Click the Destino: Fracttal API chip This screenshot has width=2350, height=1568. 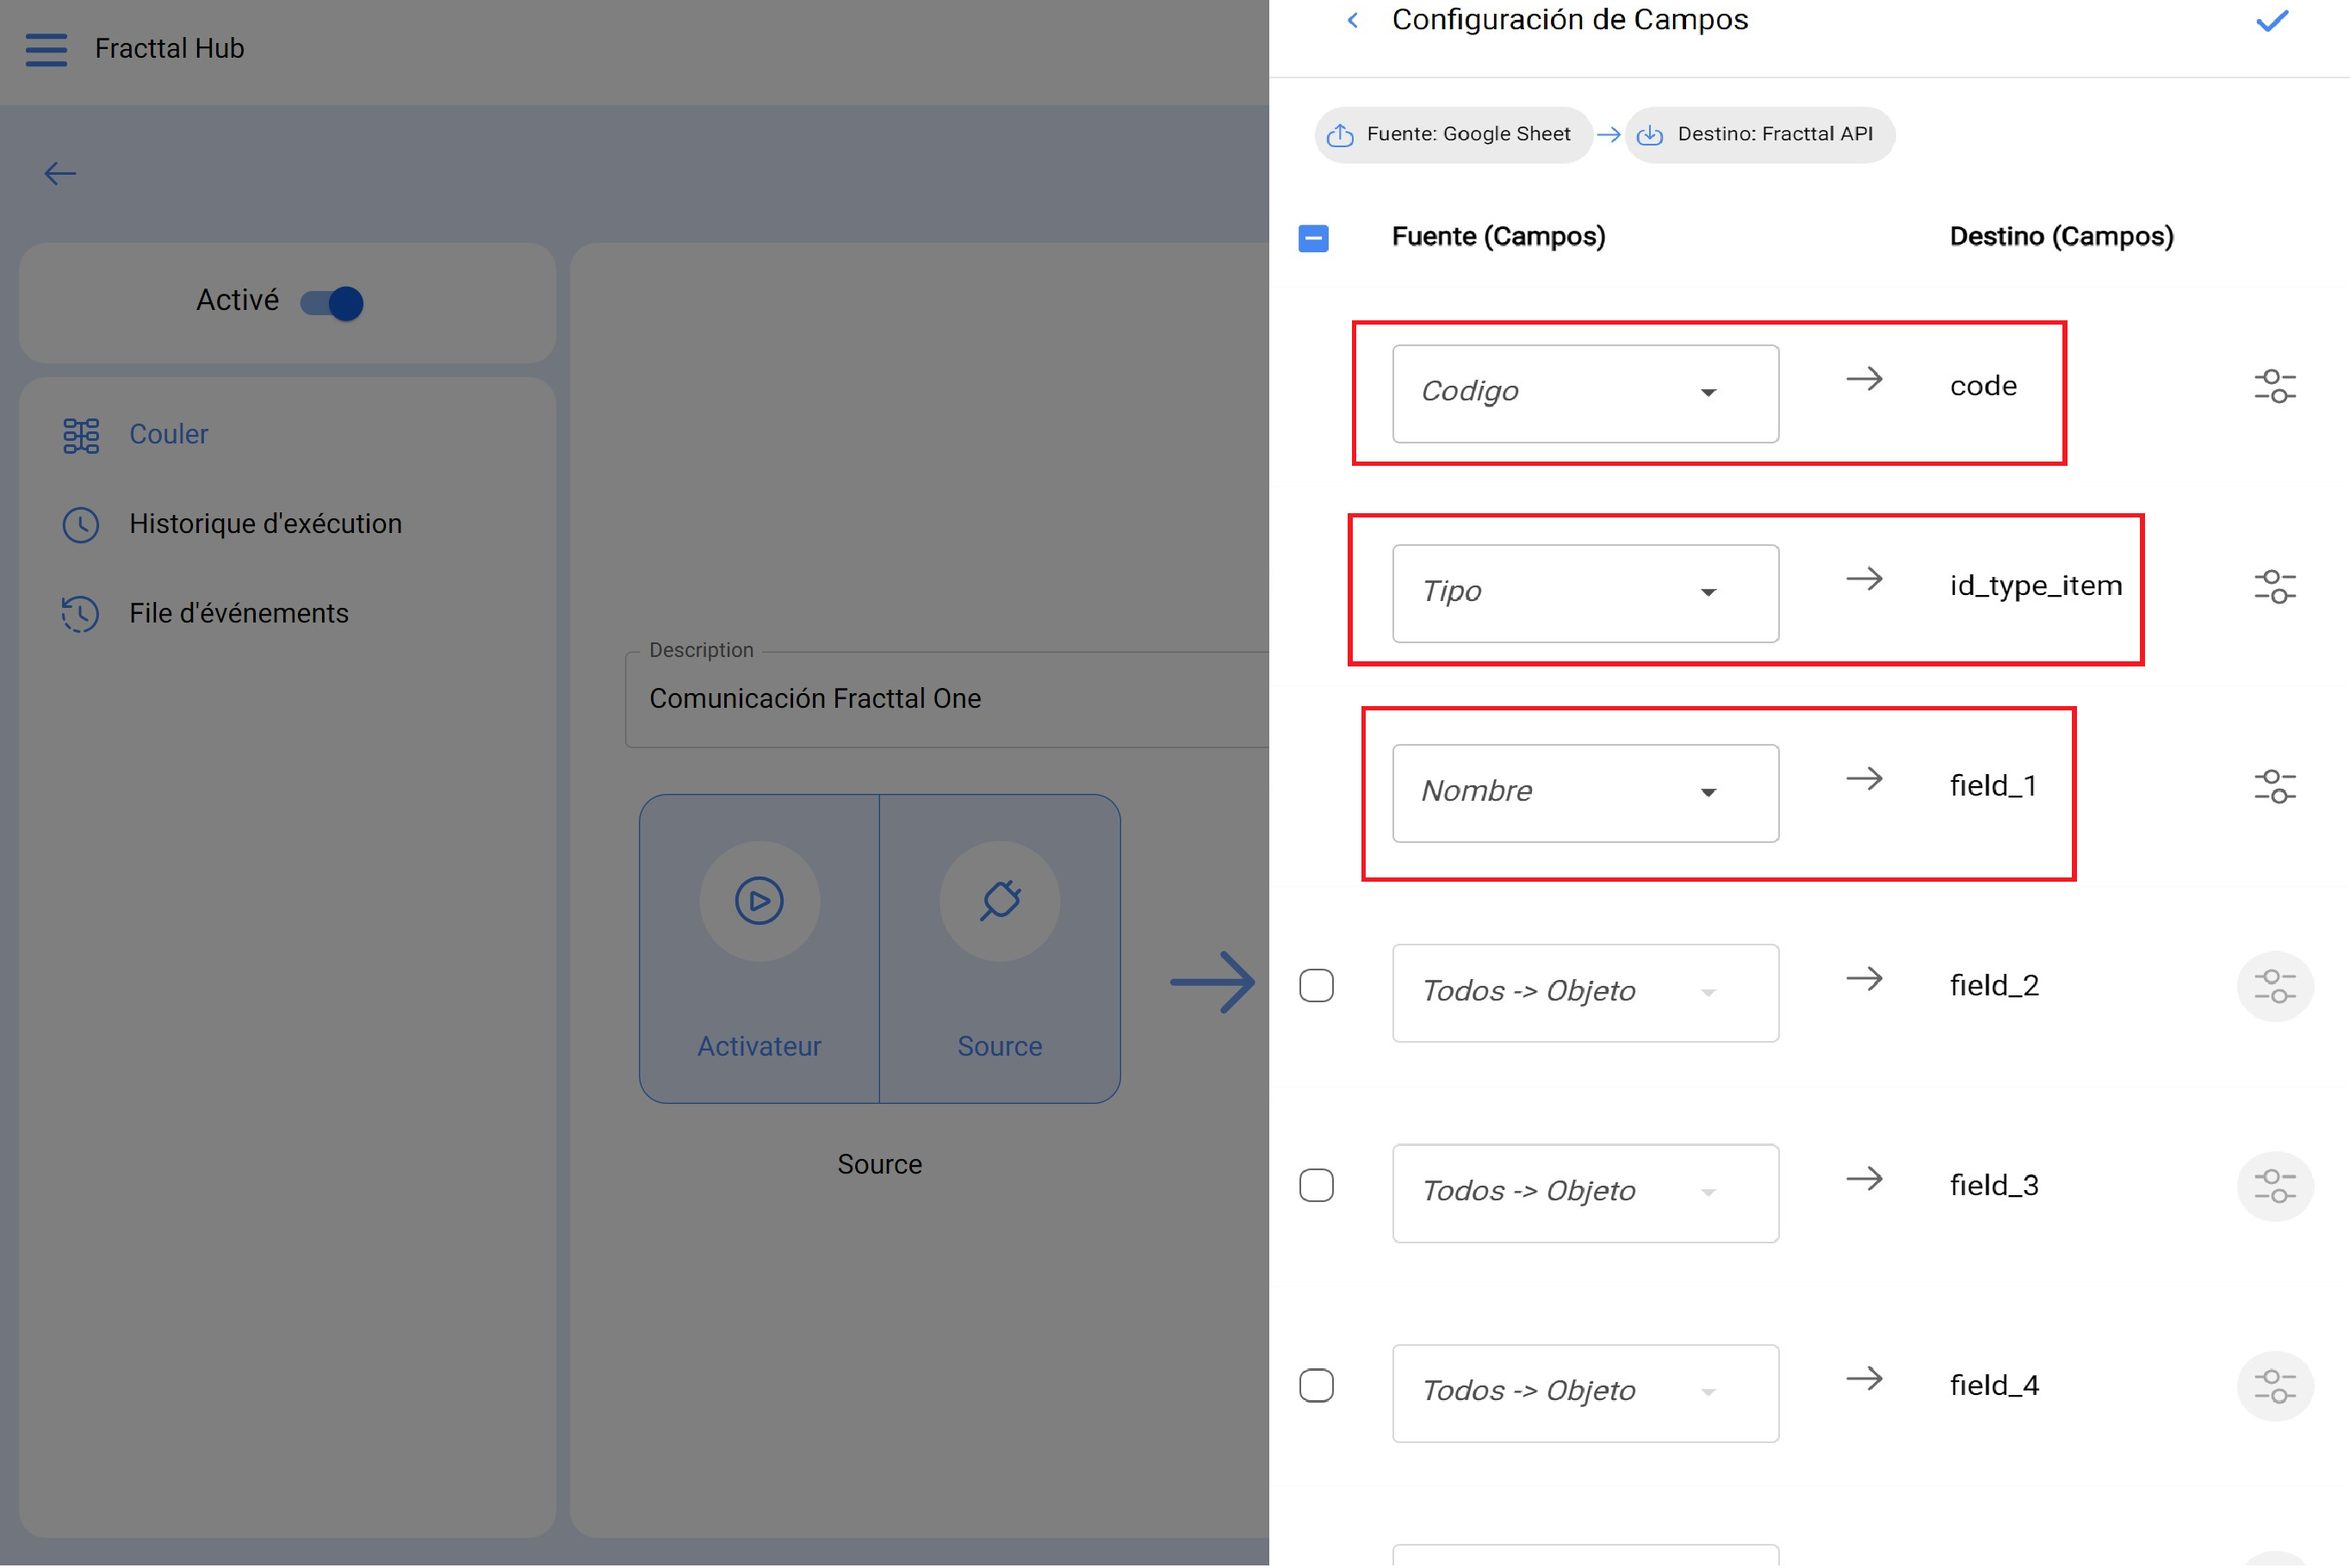(1760, 135)
